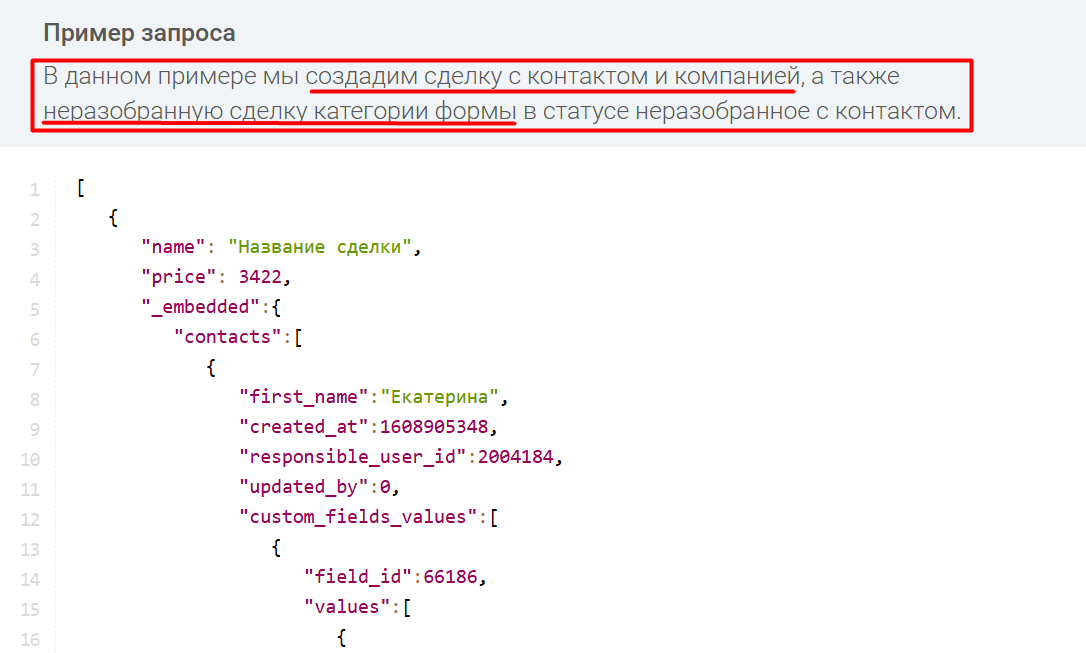Click the "name" key on line 3
Screen dimensions: 1086x653
point(174,246)
